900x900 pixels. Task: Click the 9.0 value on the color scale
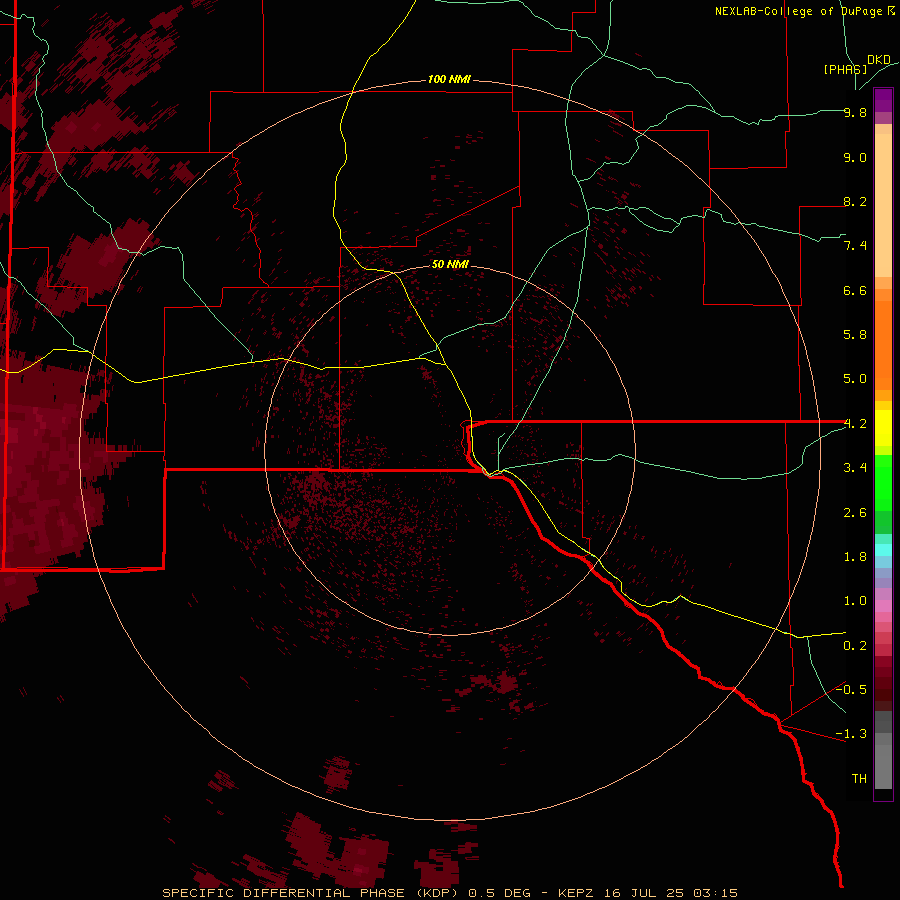coord(855,157)
